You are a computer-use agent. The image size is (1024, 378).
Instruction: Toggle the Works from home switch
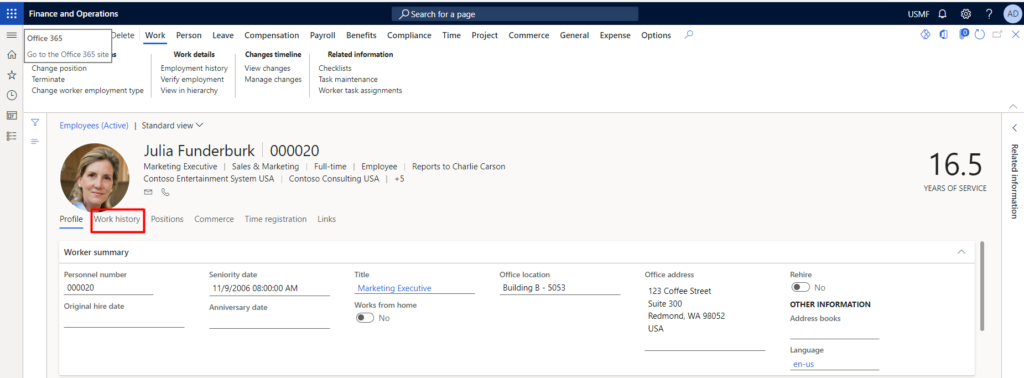tap(365, 318)
